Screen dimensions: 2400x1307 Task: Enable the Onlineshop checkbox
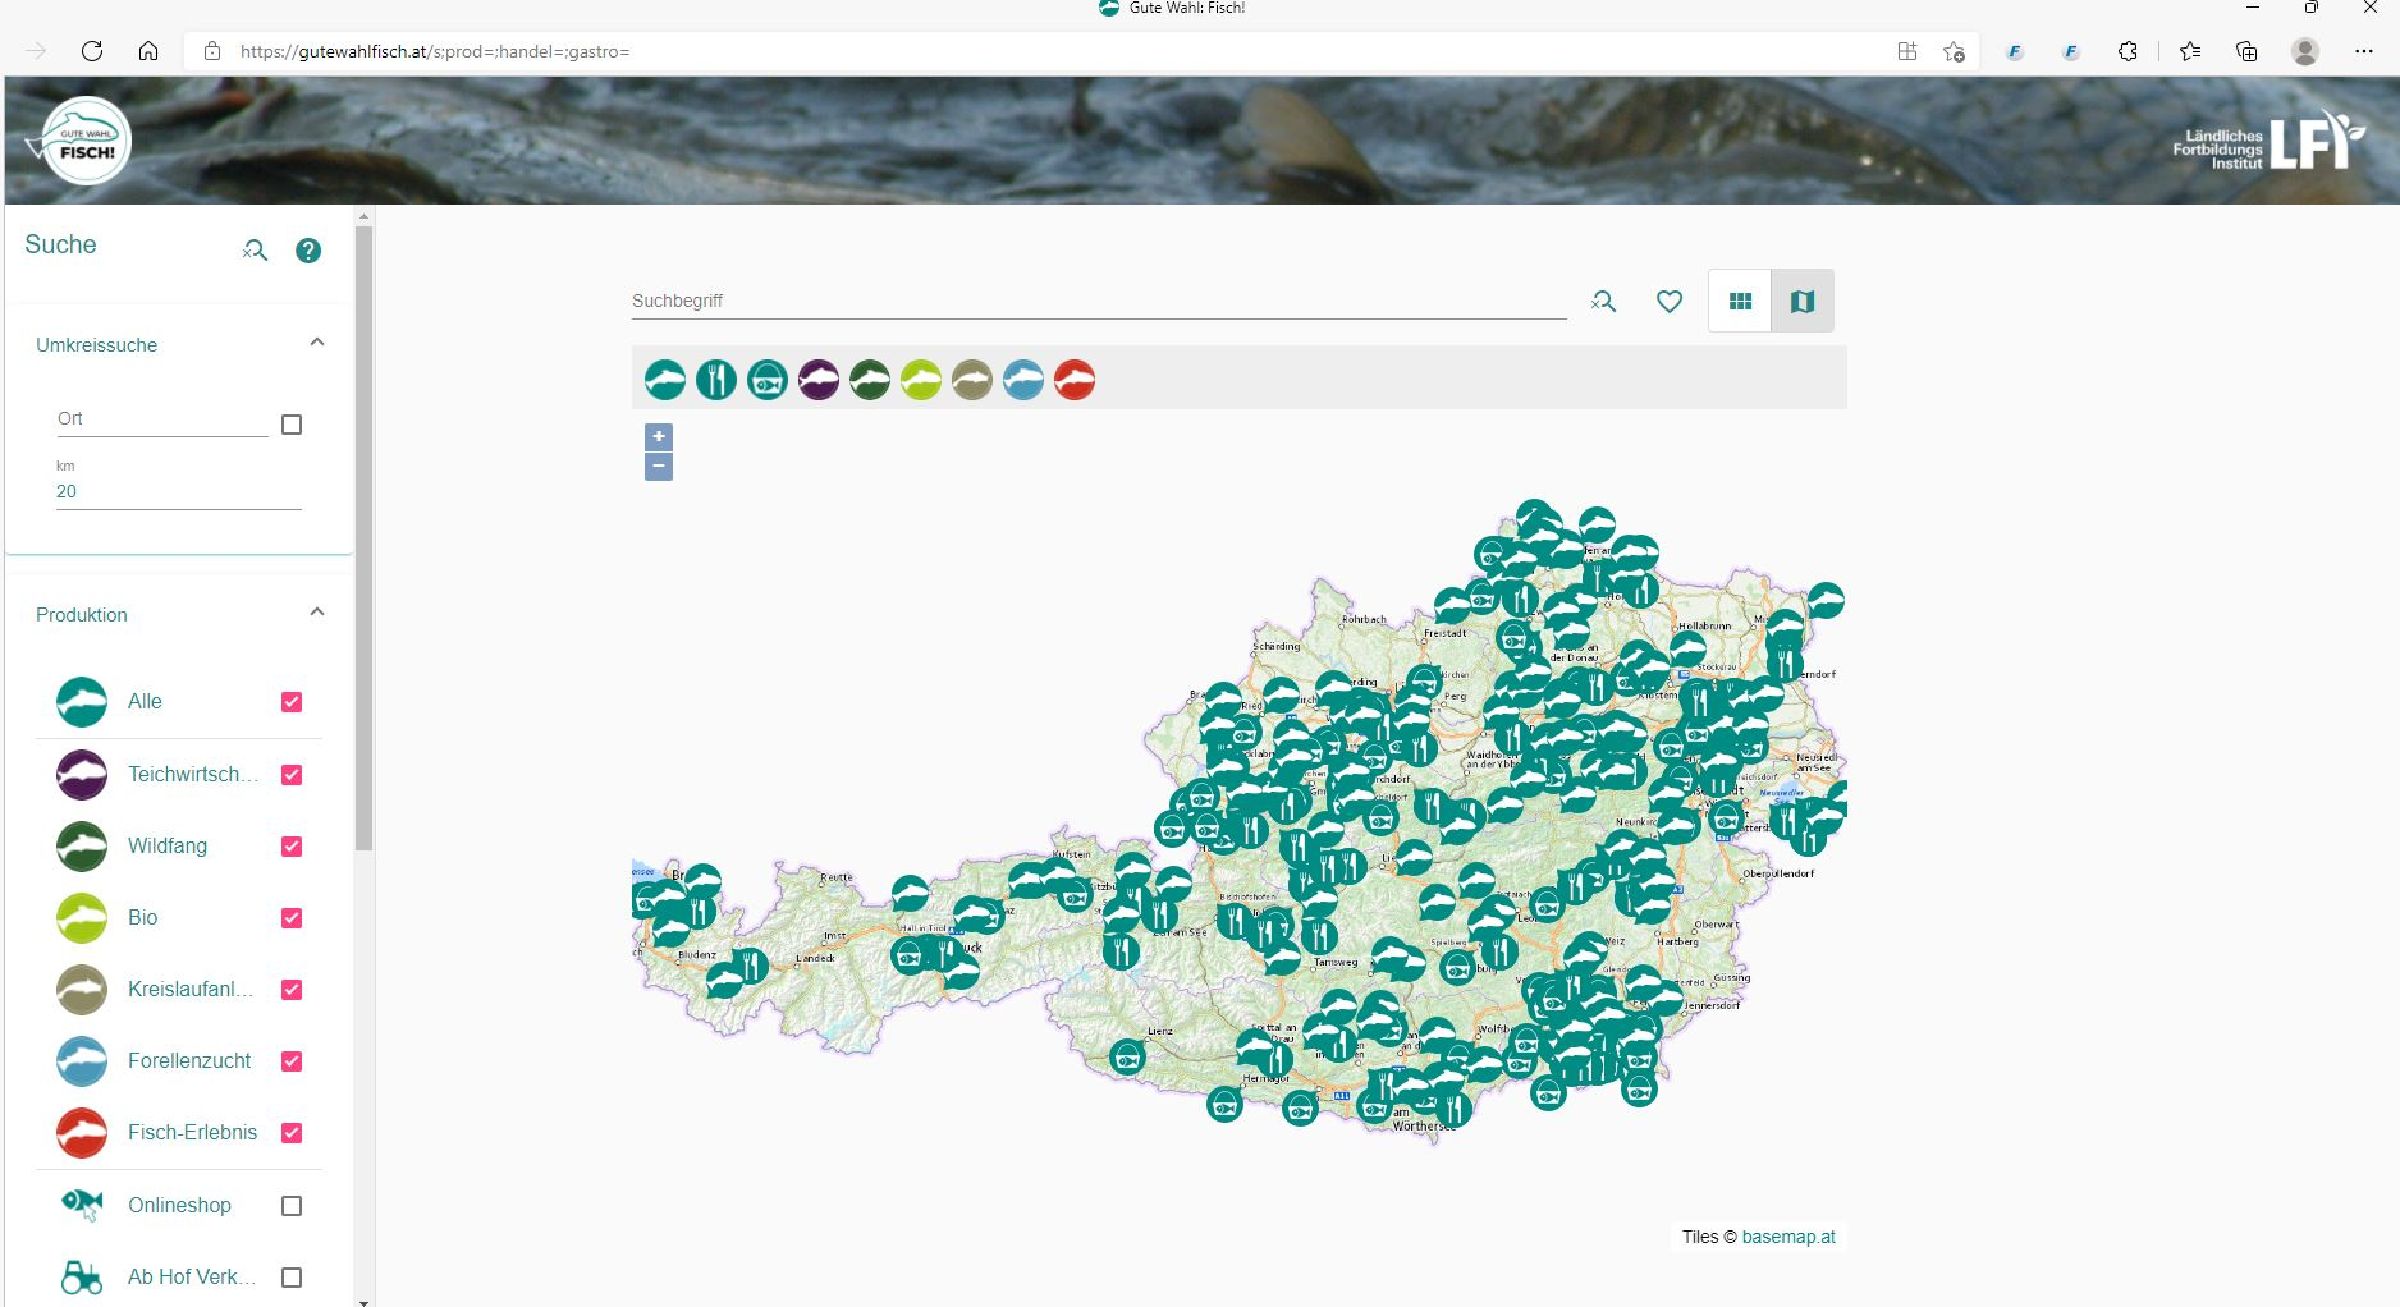[x=291, y=1205]
